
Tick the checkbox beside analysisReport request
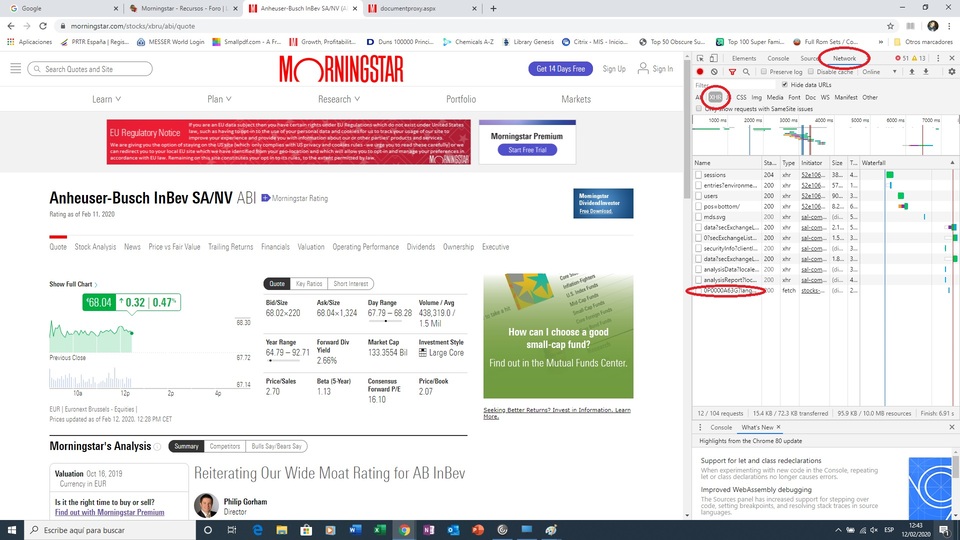pos(699,280)
